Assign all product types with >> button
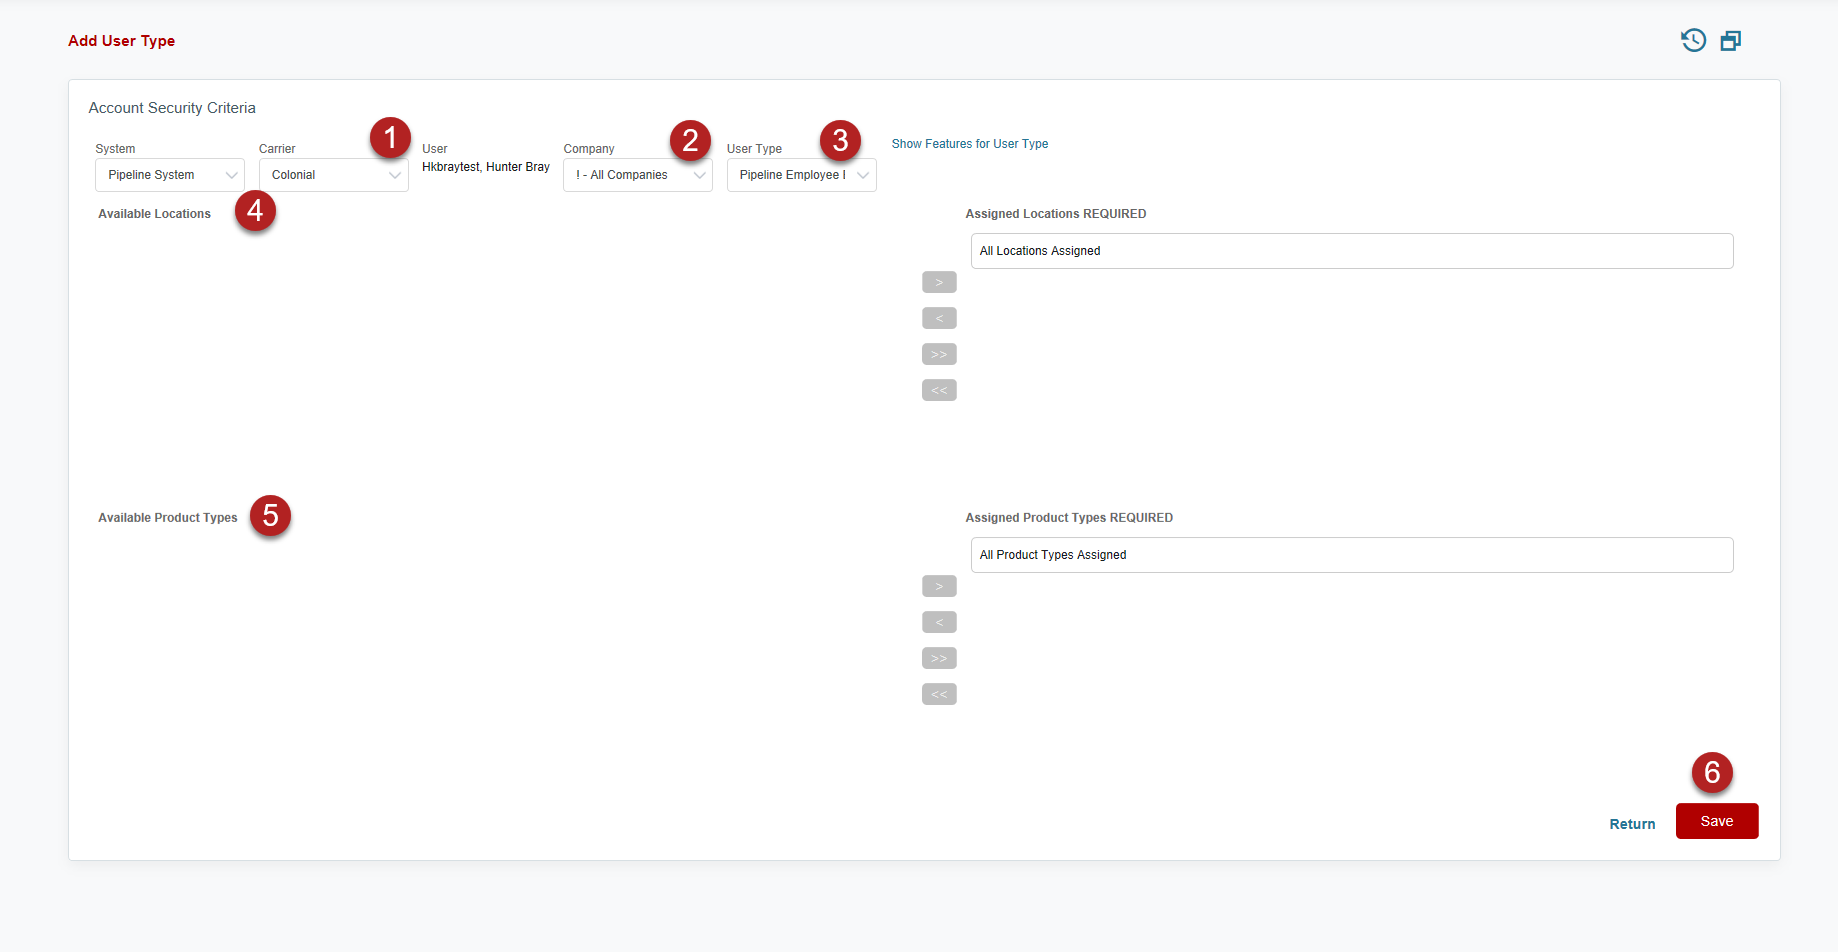The width and height of the screenshot is (1838, 952). coord(939,658)
